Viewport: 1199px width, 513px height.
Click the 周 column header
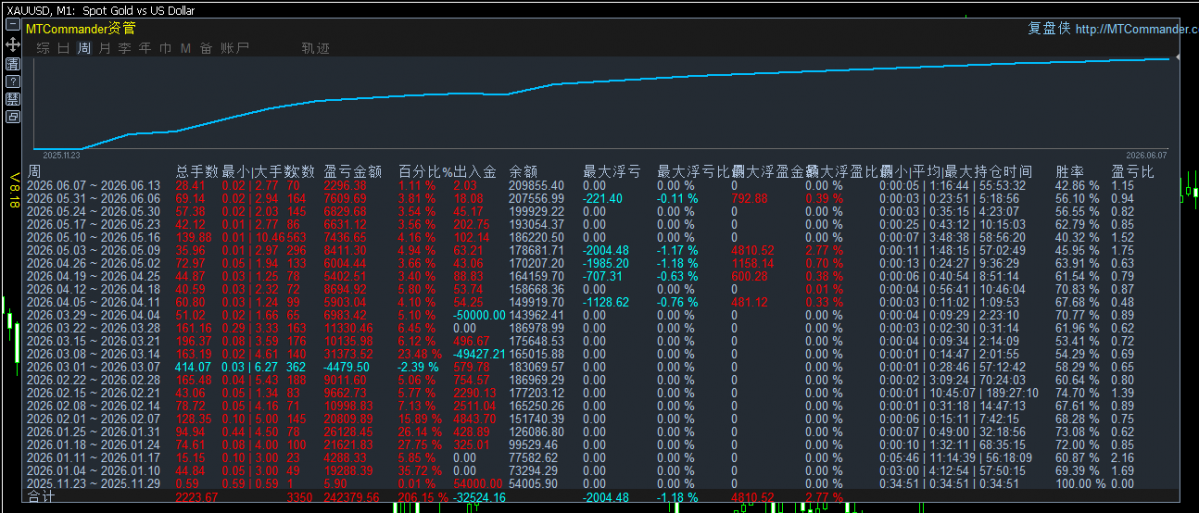pyautogui.click(x=34, y=172)
